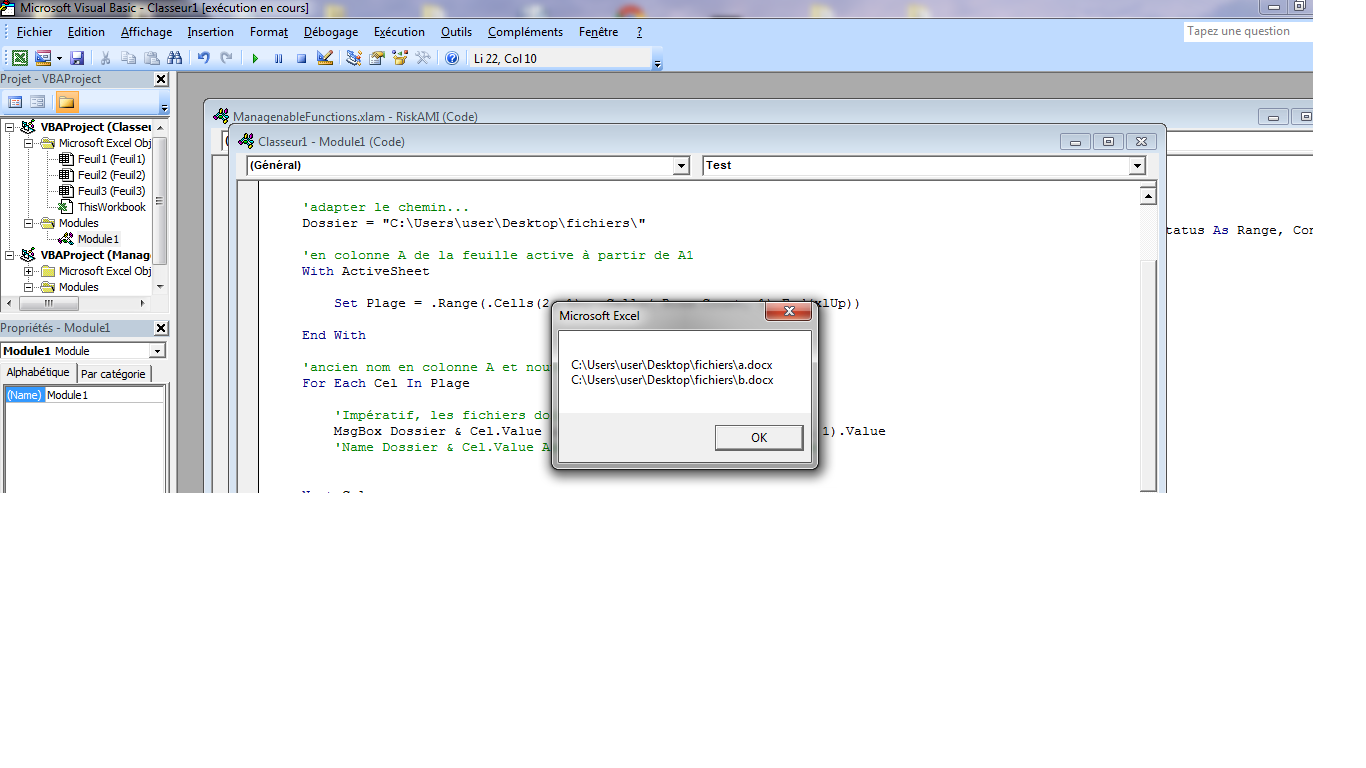
Task: Open the Object Browser toolbar icon
Action: [399, 58]
